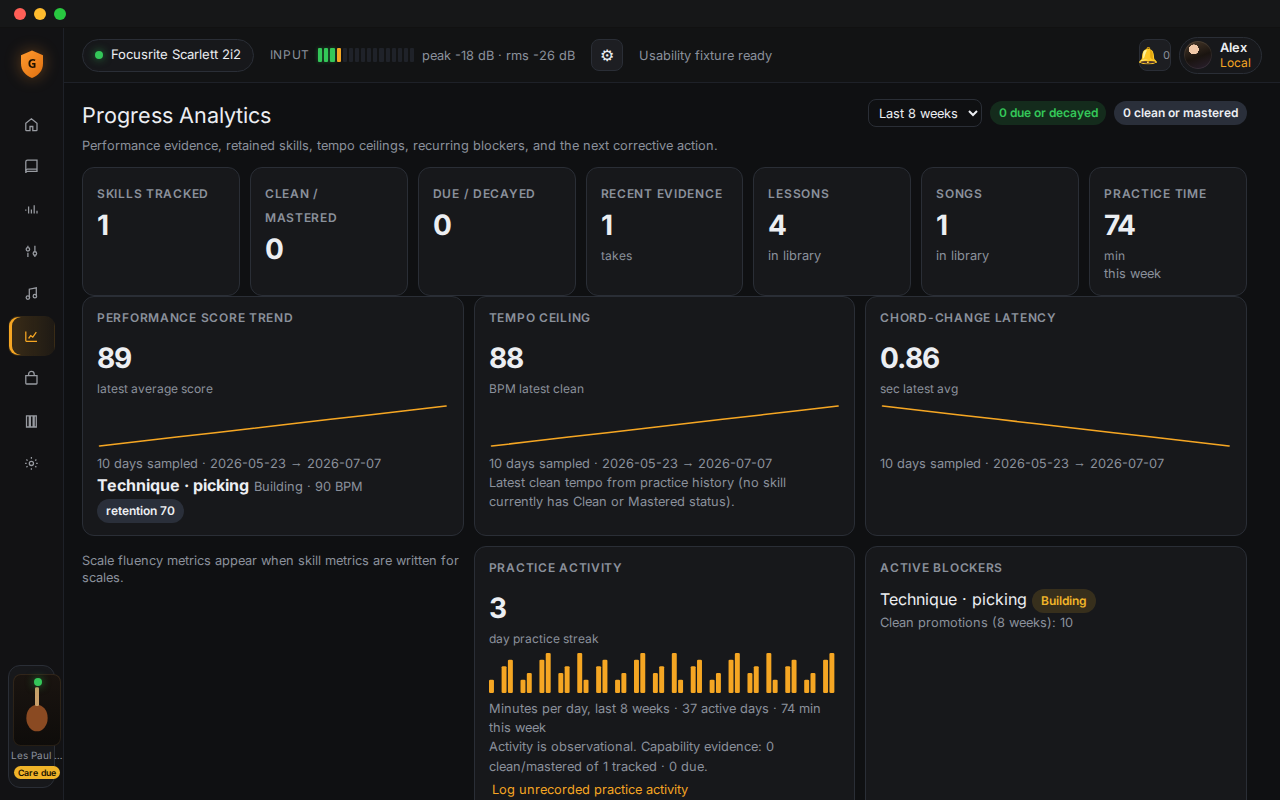
Task: Click the 'peak -18 dB · rms -26 dB' readout
Action: 498,56
